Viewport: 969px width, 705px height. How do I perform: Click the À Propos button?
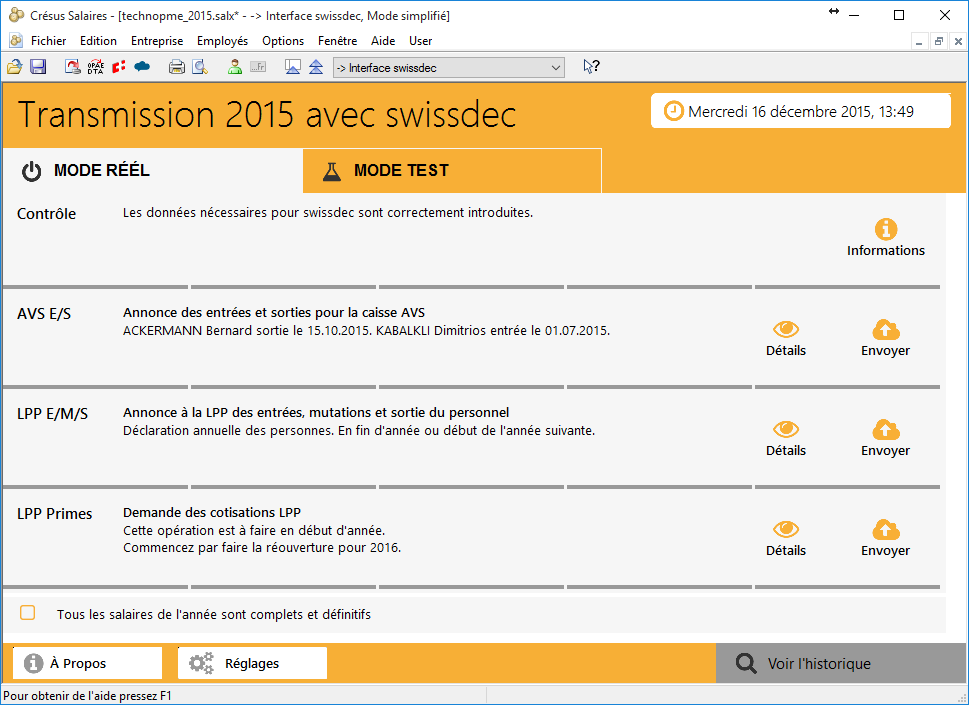(87, 664)
